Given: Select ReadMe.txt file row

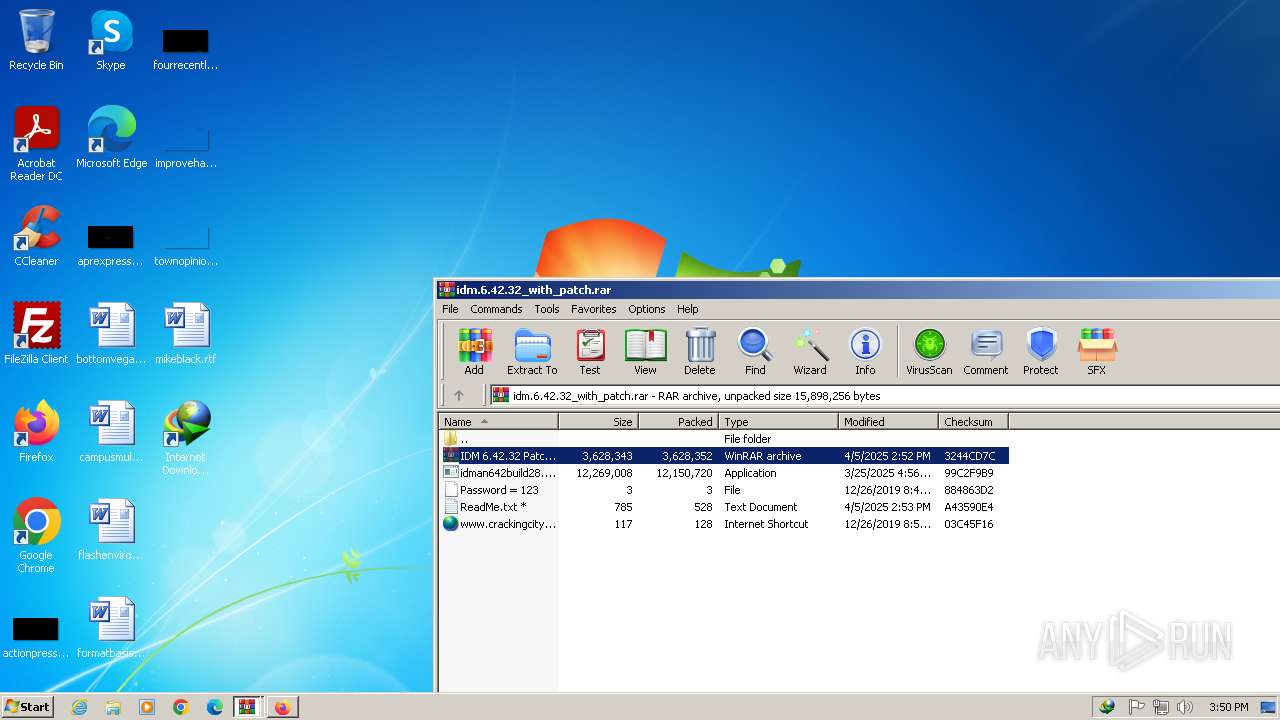Looking at the screenshot, I should coord(723,507).
